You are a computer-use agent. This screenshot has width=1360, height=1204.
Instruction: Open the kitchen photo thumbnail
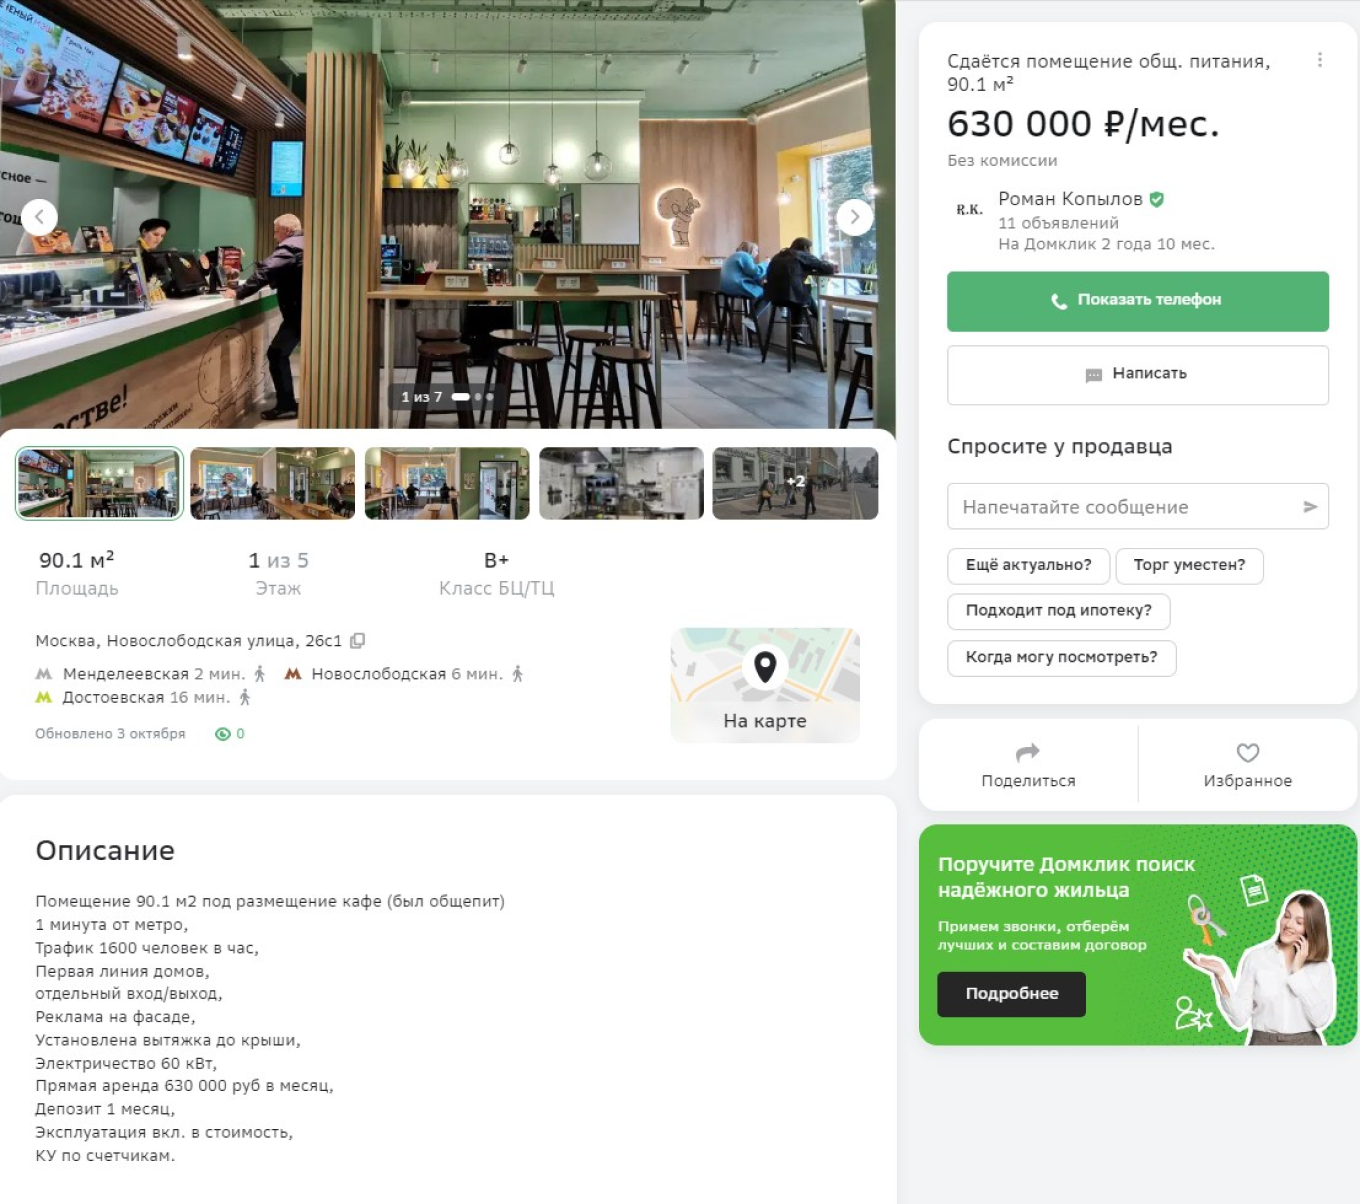pos(621,484)
